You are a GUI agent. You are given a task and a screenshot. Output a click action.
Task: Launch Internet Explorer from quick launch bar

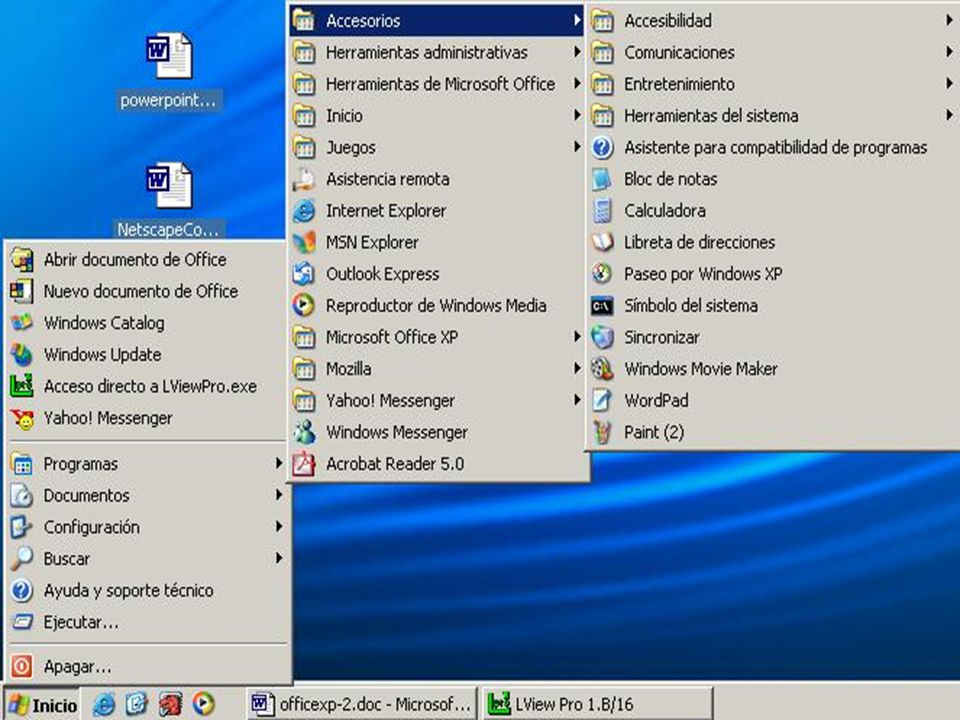tap(103, 704)
